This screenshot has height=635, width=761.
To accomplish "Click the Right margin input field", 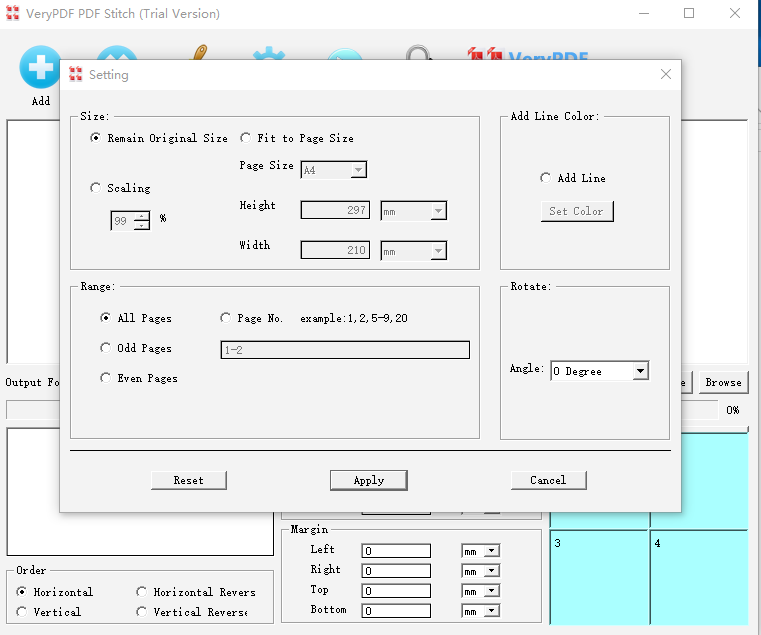I will click(x=396, y=570).
